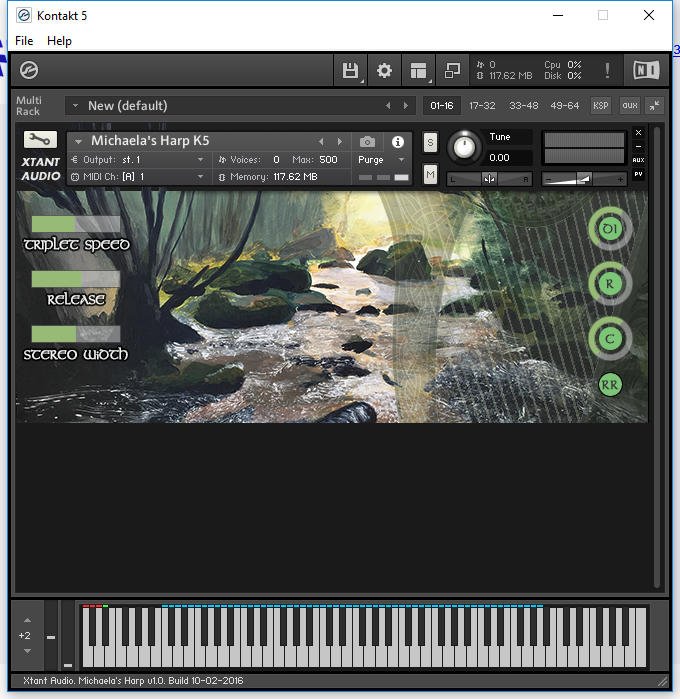Click the Max voices value 500
Viewport: 680px width, 699px height.
click(x=328, y=160)
